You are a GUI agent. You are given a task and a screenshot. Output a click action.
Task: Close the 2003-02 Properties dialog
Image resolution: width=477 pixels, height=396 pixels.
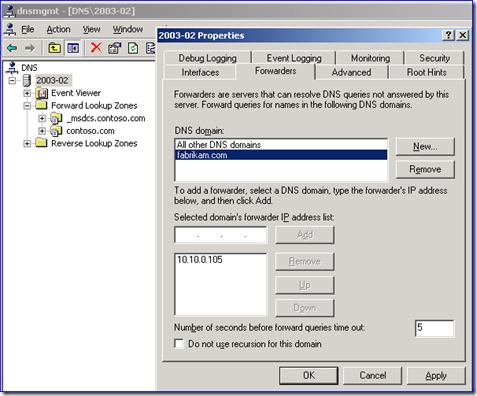463,35
